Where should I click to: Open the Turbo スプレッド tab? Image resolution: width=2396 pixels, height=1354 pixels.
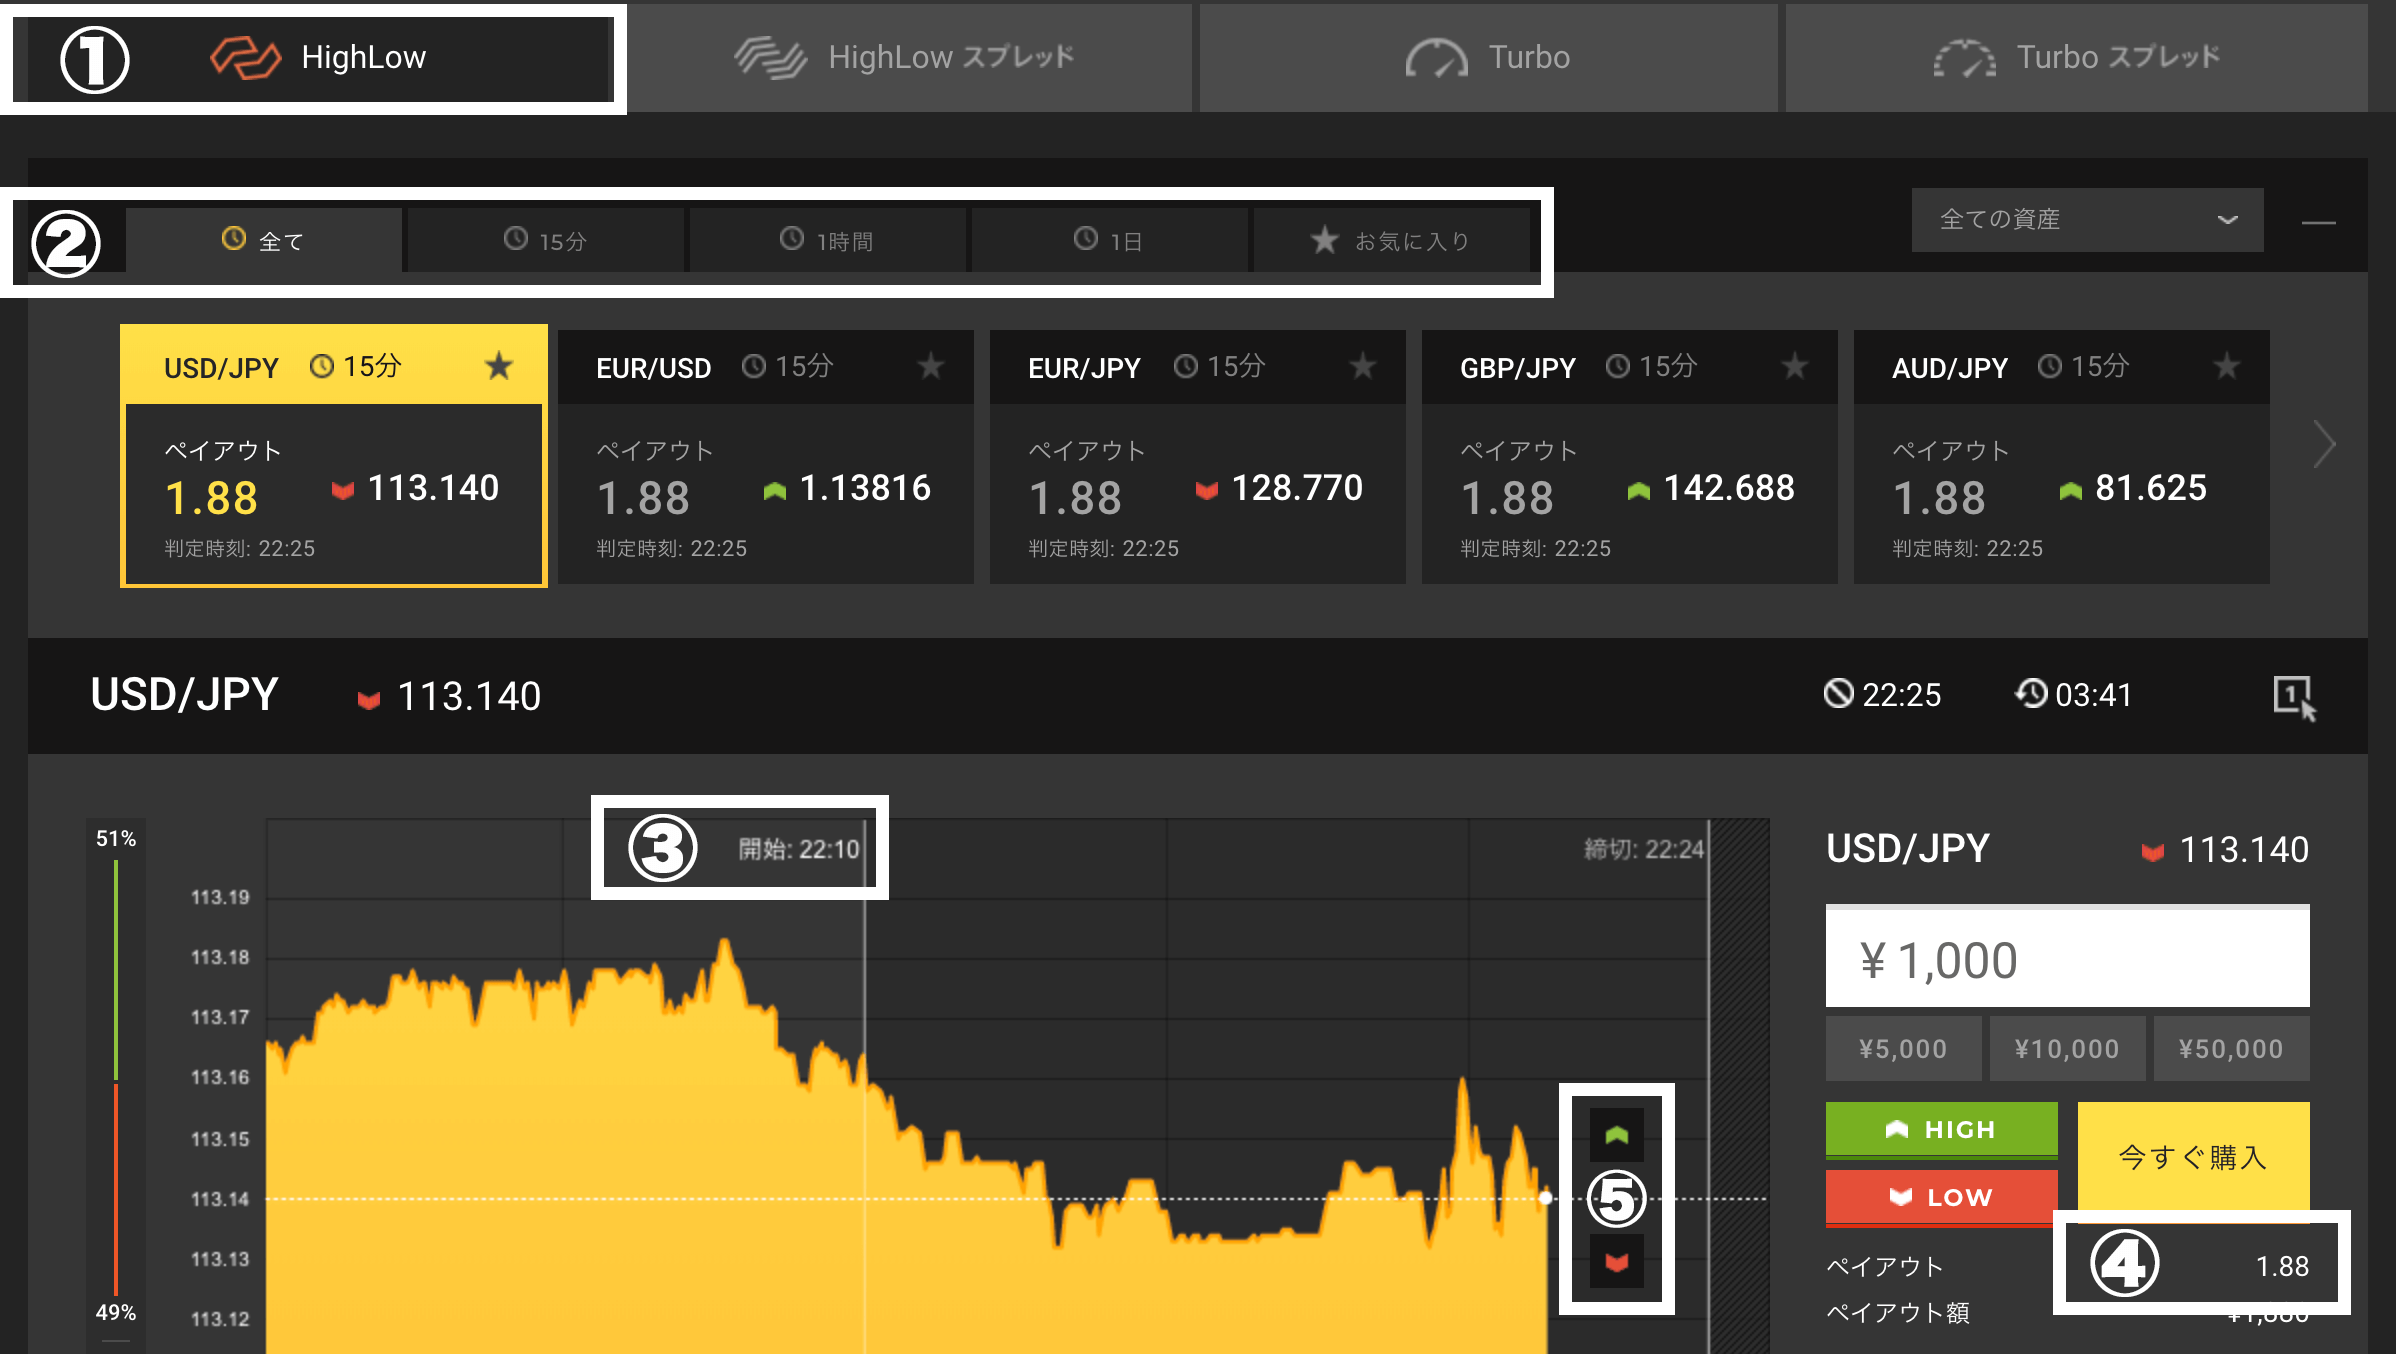(2076, 58)
